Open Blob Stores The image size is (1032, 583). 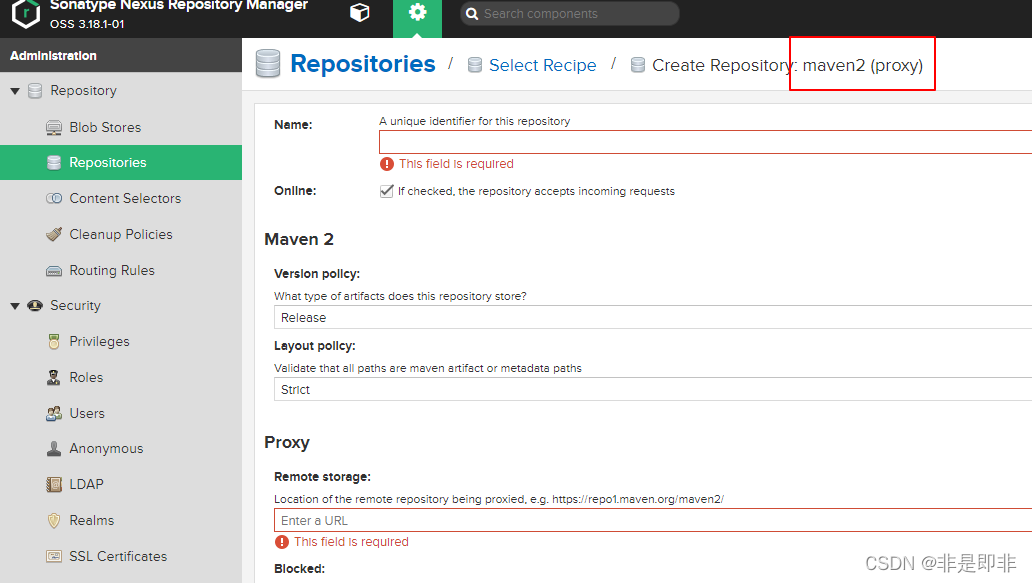click(x=105, y=128)
